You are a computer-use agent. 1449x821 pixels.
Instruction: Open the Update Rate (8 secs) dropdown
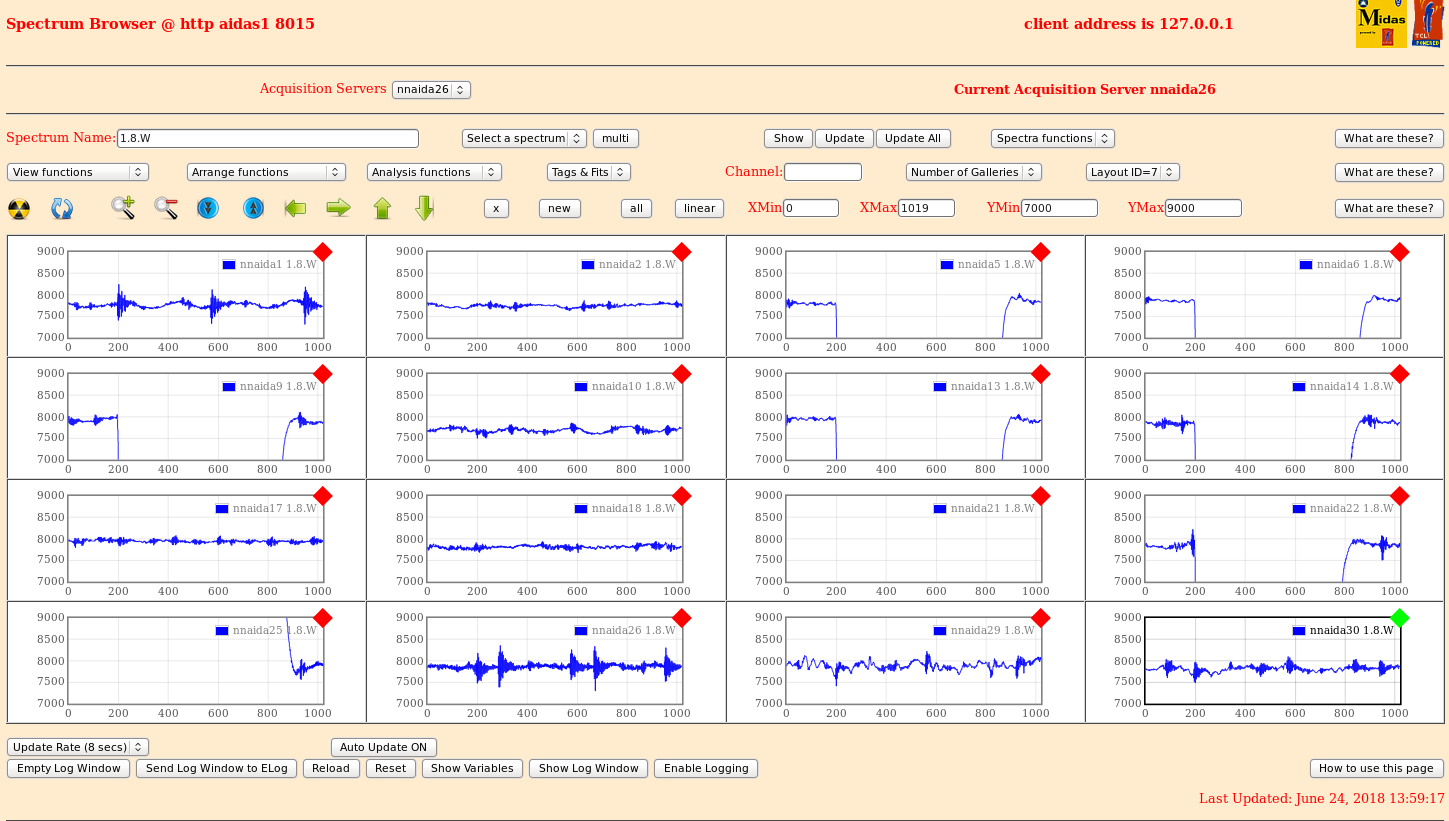[78, 747]
